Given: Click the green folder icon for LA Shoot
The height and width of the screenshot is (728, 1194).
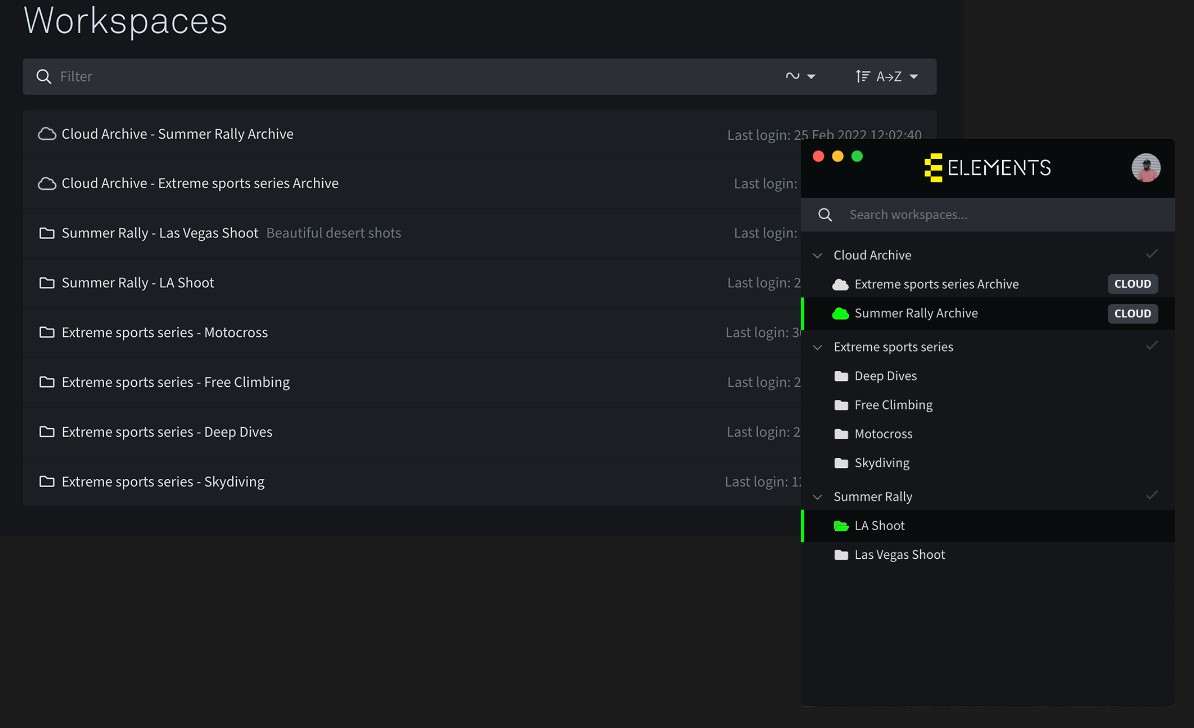Looking at the screenshot, I should coord(841,526).
